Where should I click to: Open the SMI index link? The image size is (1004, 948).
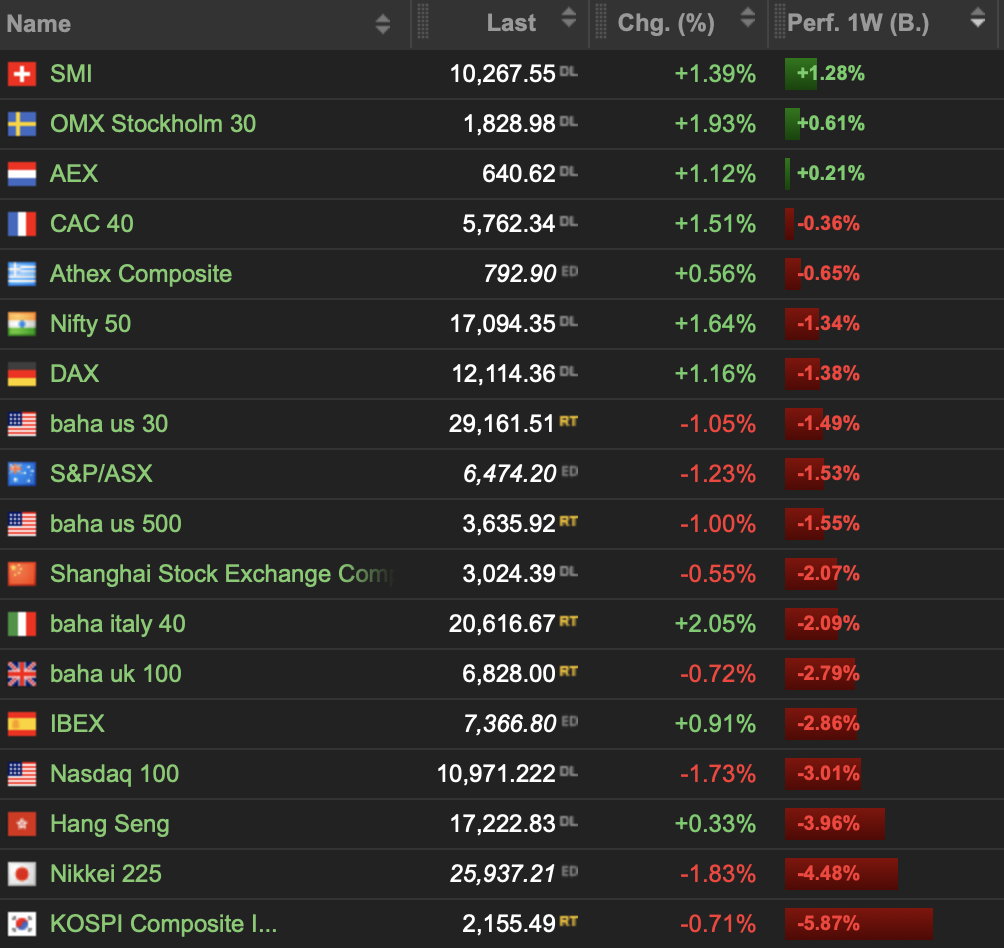click(x=71, y=74)
